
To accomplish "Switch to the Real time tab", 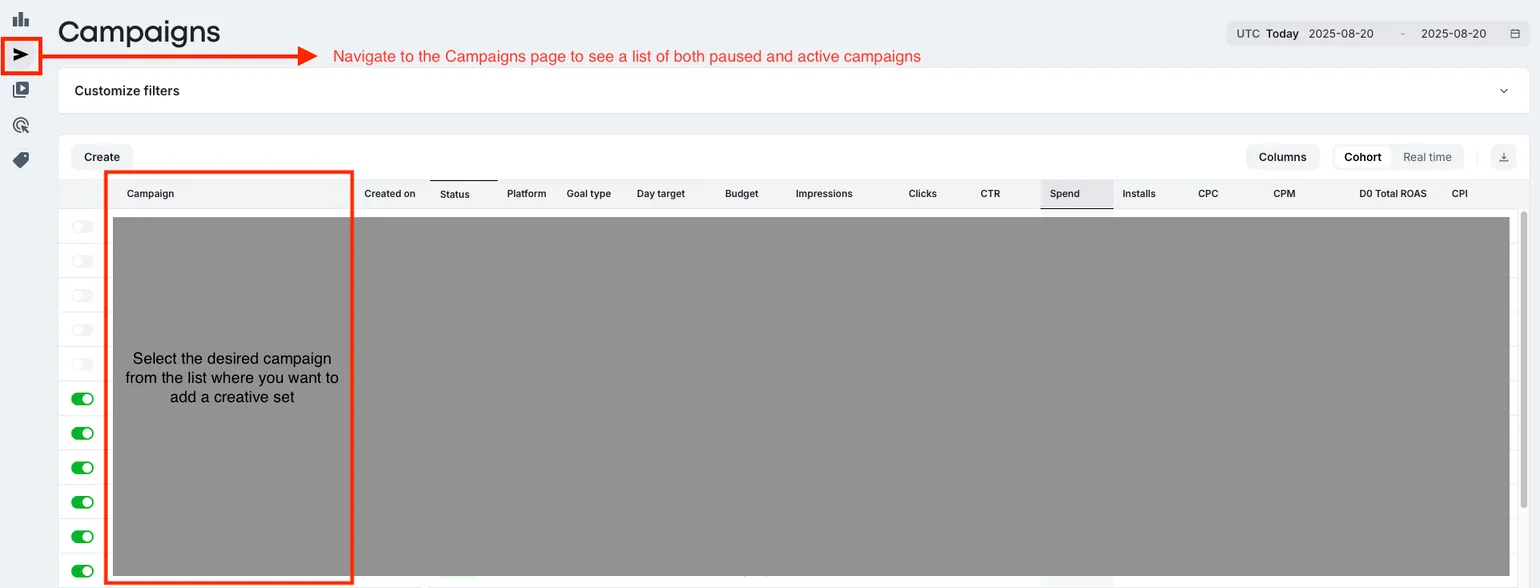I will (x=1427, y=157).
